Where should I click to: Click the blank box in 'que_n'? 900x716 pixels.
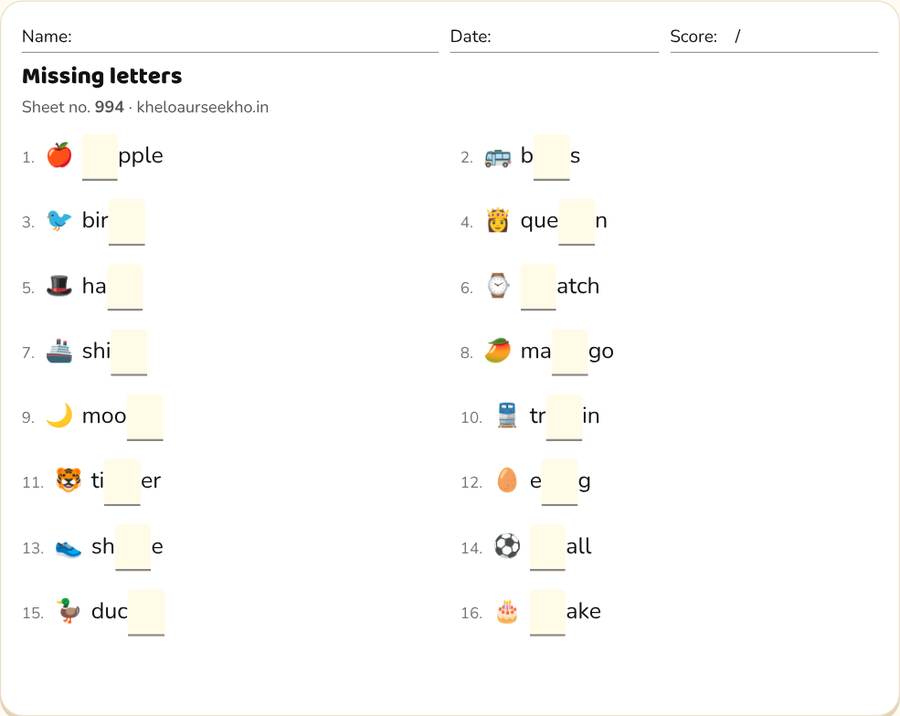pos(577,222)
